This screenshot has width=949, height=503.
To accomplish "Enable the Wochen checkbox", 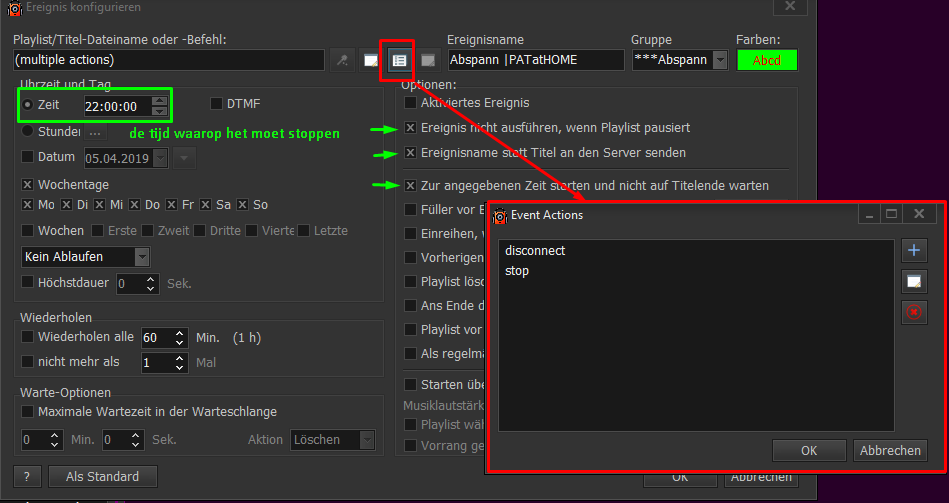I will (x=27, y=231).
